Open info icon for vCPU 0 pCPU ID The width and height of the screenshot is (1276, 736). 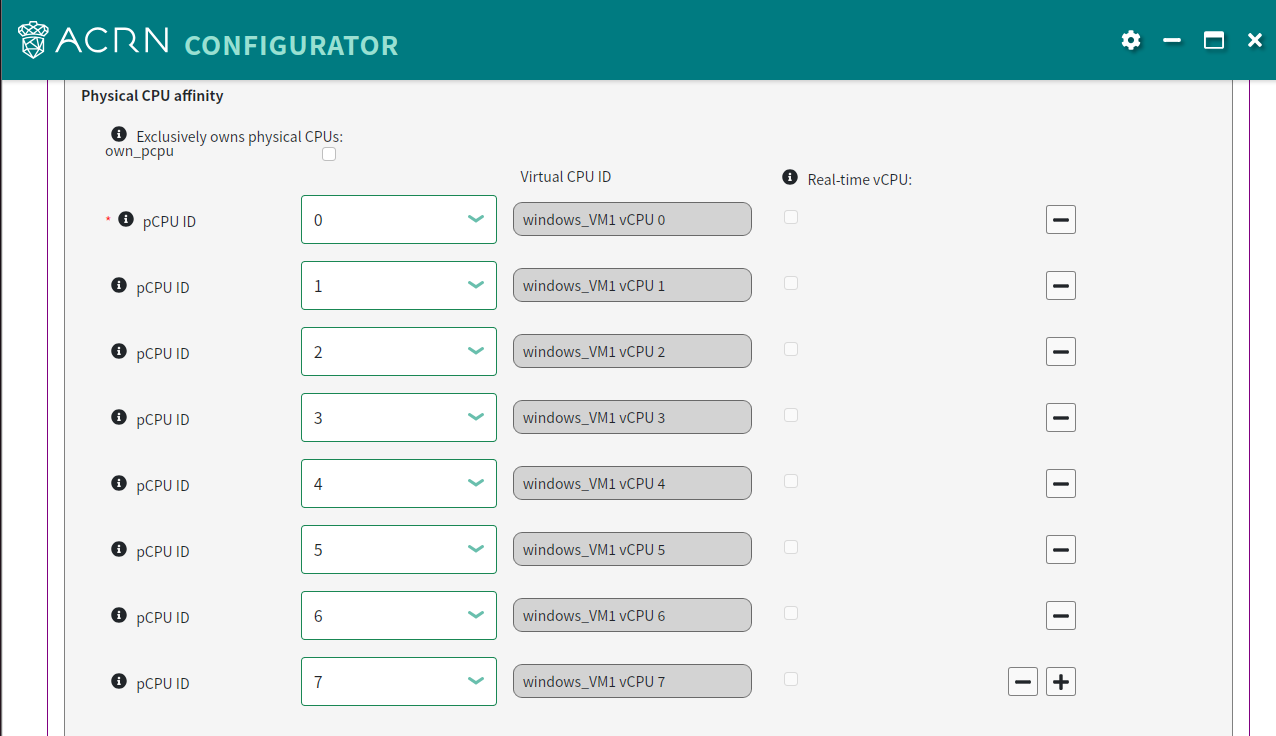pos(126,219)
